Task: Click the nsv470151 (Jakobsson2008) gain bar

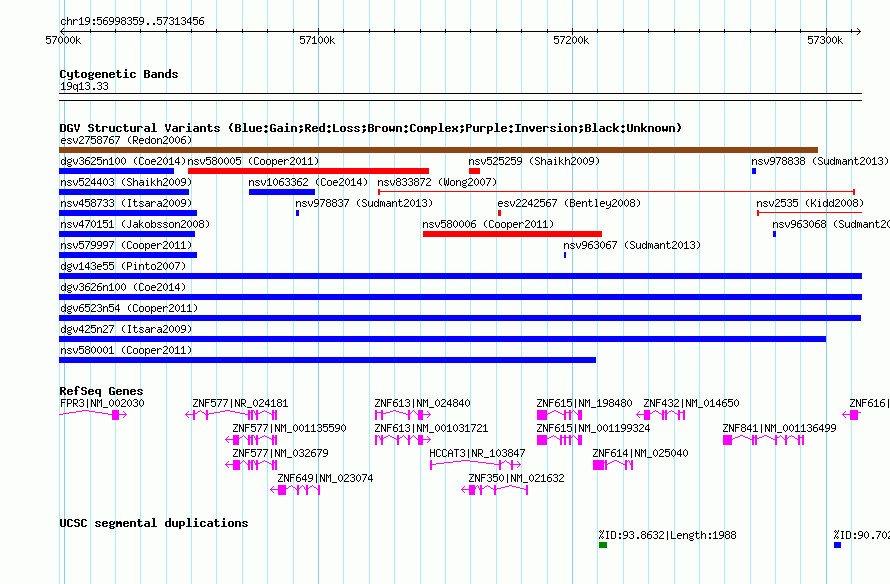Action: [127, 234]
